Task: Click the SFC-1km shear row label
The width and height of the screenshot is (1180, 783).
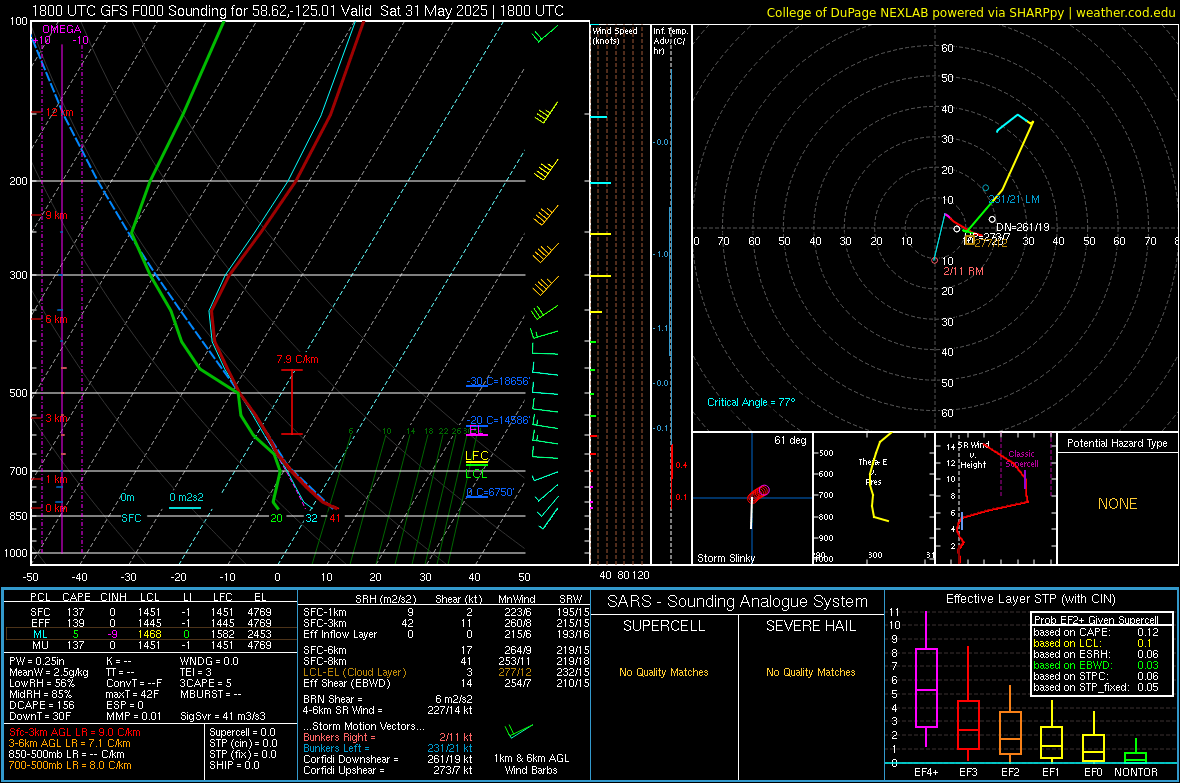Action: tap(325, 612)
